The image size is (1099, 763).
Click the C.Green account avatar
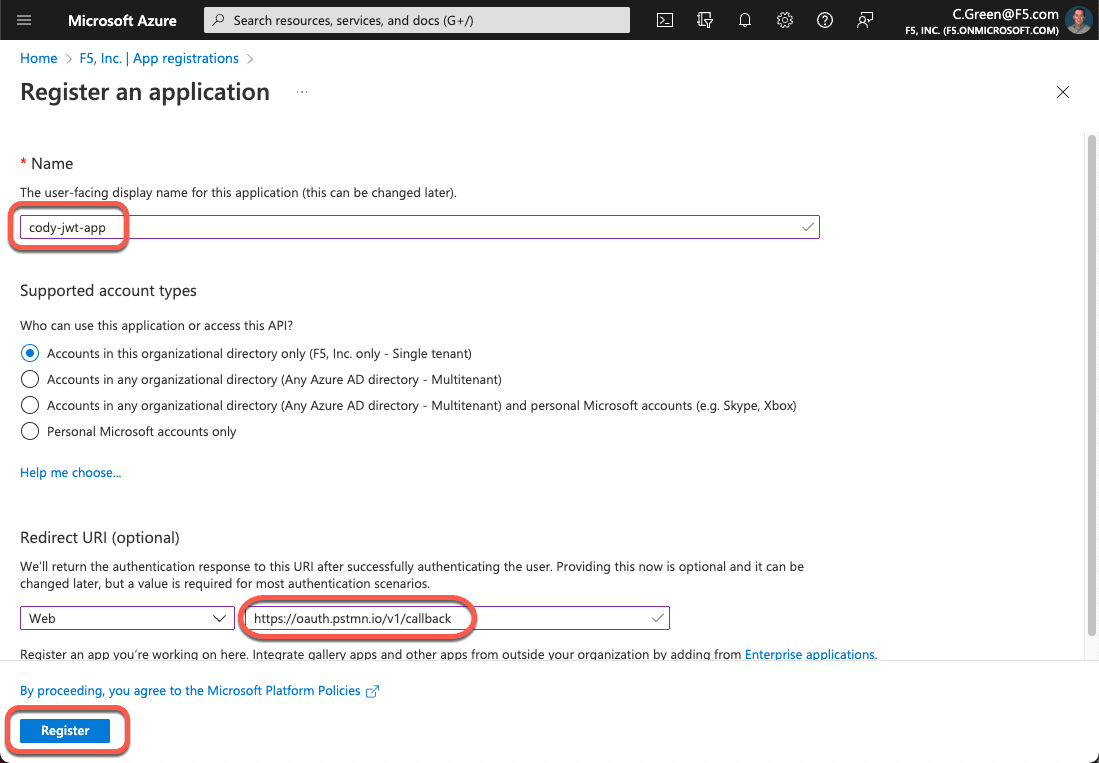(1078, 19)
